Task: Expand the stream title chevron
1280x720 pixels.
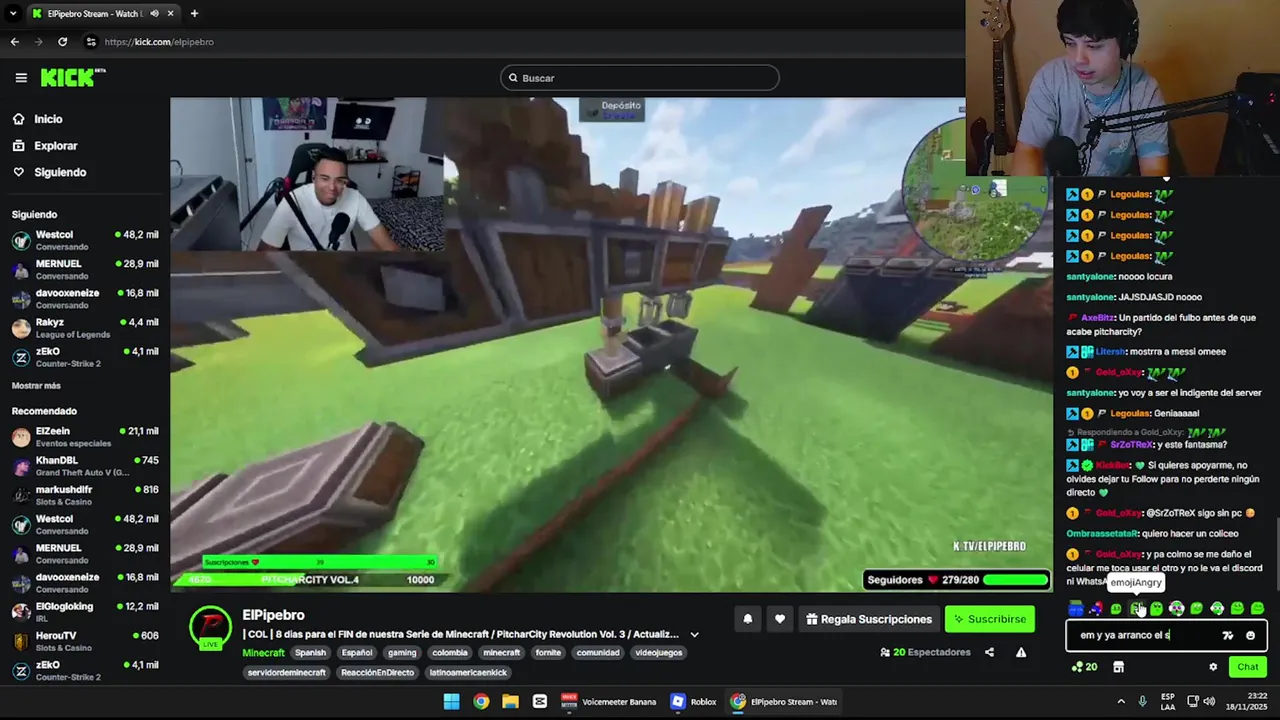Action: [x=694, y=634]
